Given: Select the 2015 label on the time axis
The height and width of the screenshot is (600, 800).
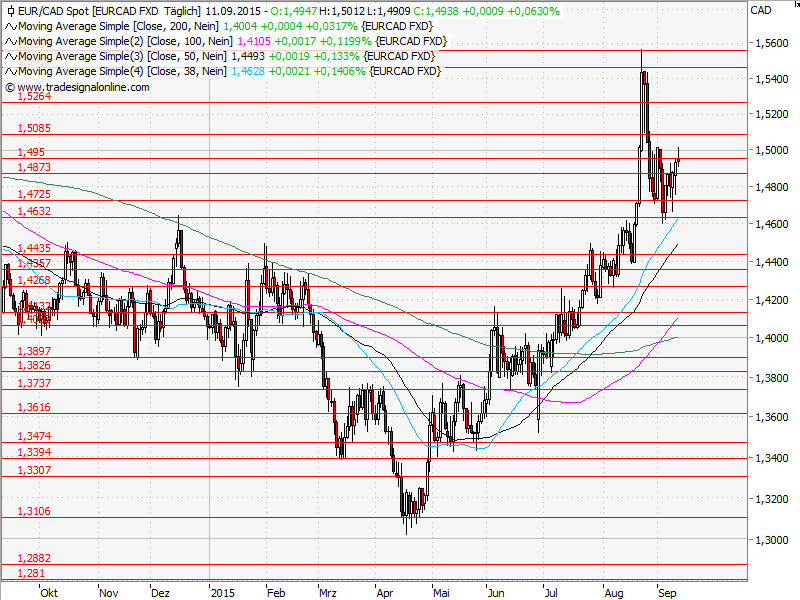Looking at the screenshot, I should point(225,591).
